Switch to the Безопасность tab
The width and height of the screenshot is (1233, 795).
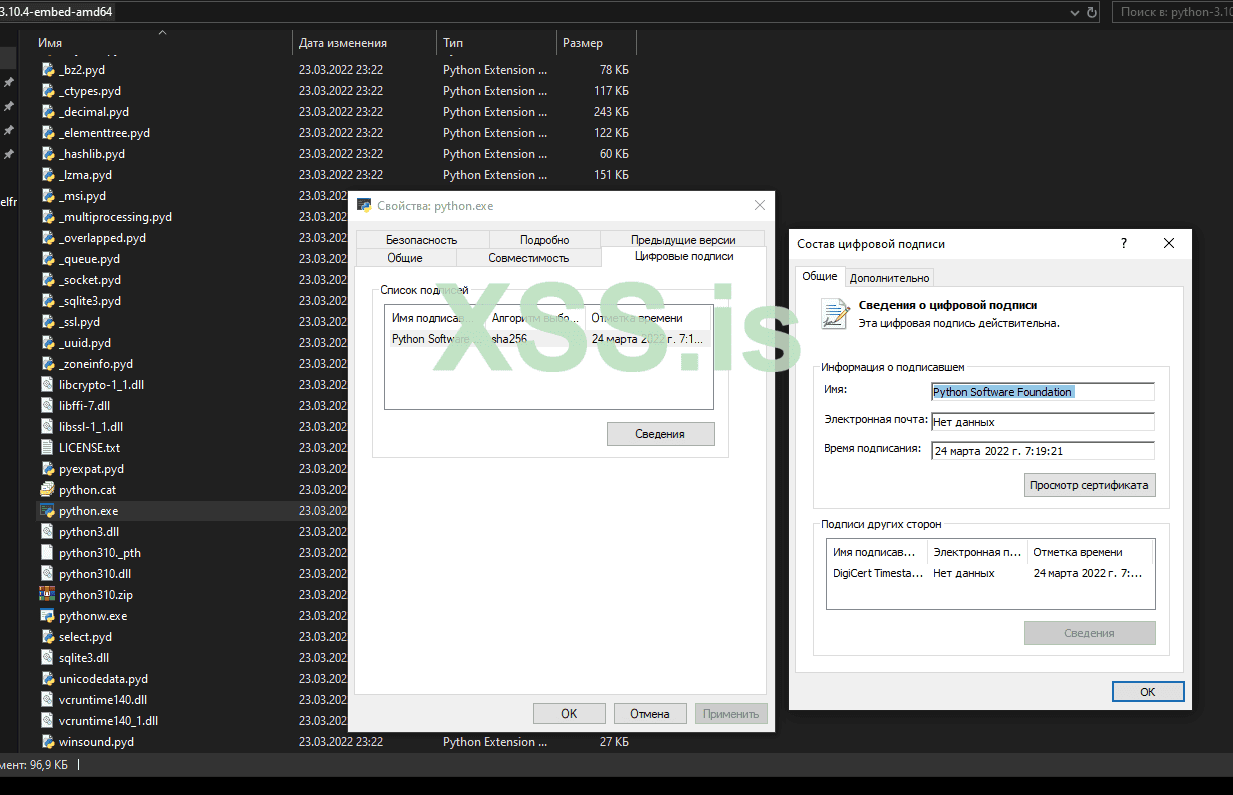(x=421, y=240)
